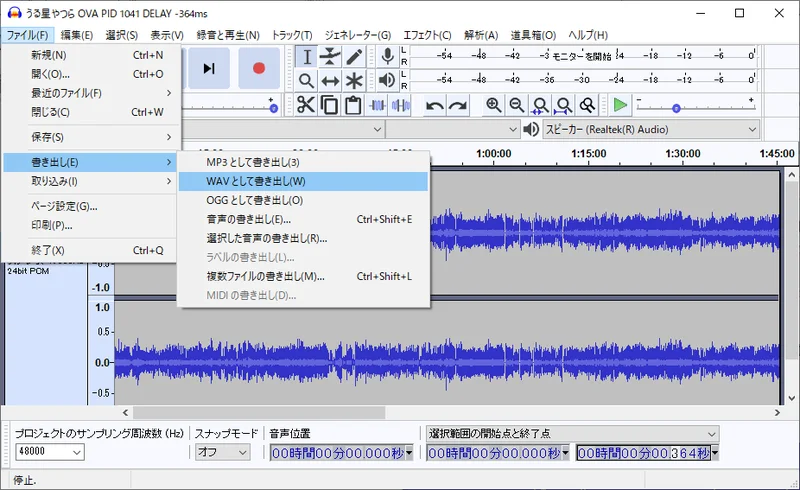Click the Zoom In magnifier
Screen dimensions: 800x490
point(493,105)
